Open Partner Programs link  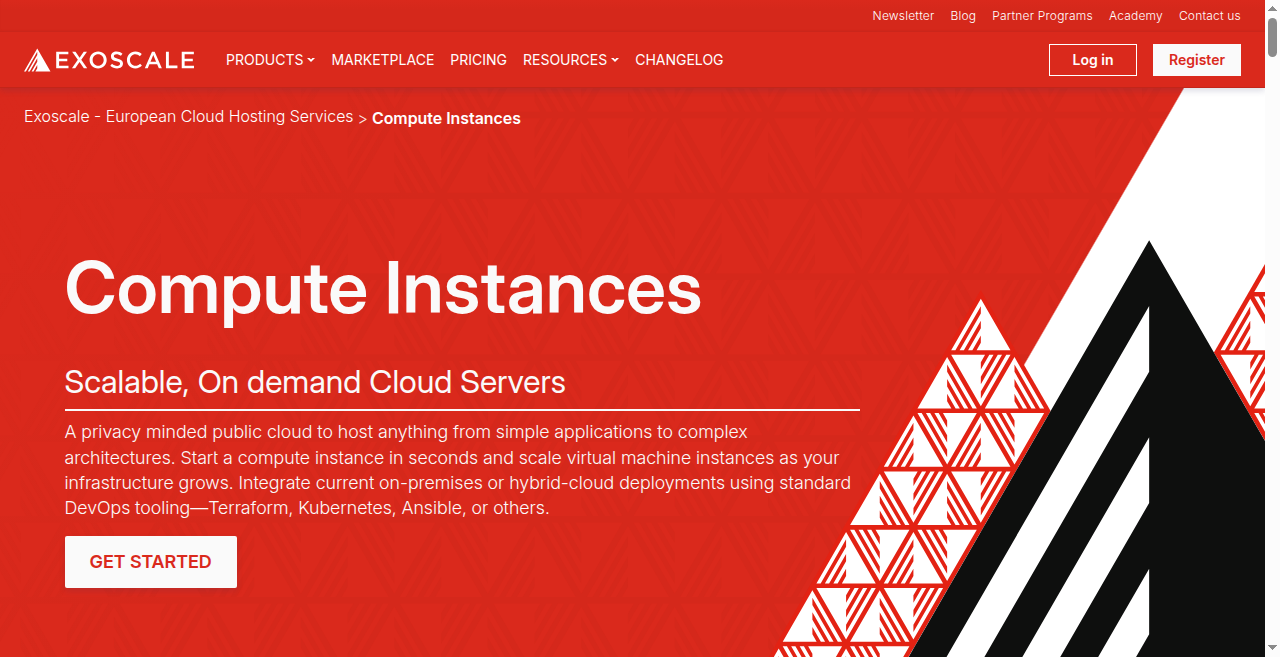[x=1042, y=16]
